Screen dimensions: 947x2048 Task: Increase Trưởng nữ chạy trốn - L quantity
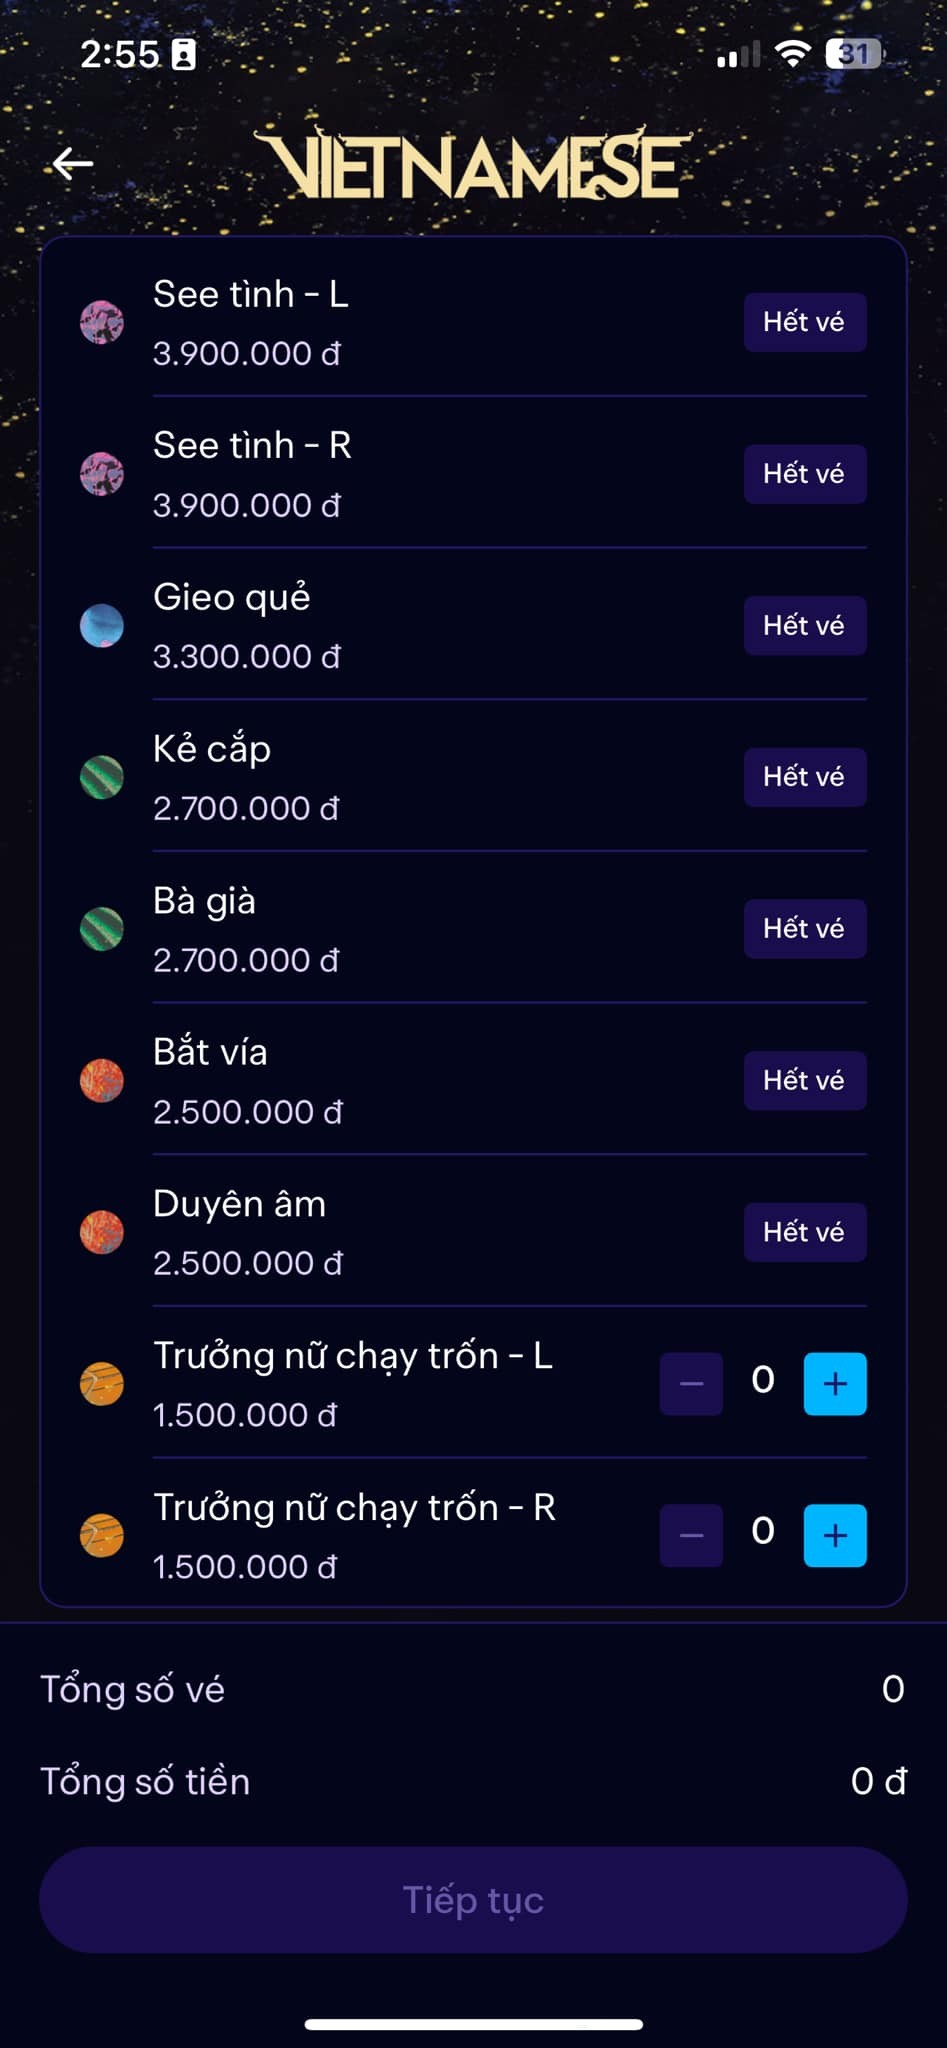tap(835, 1384)
